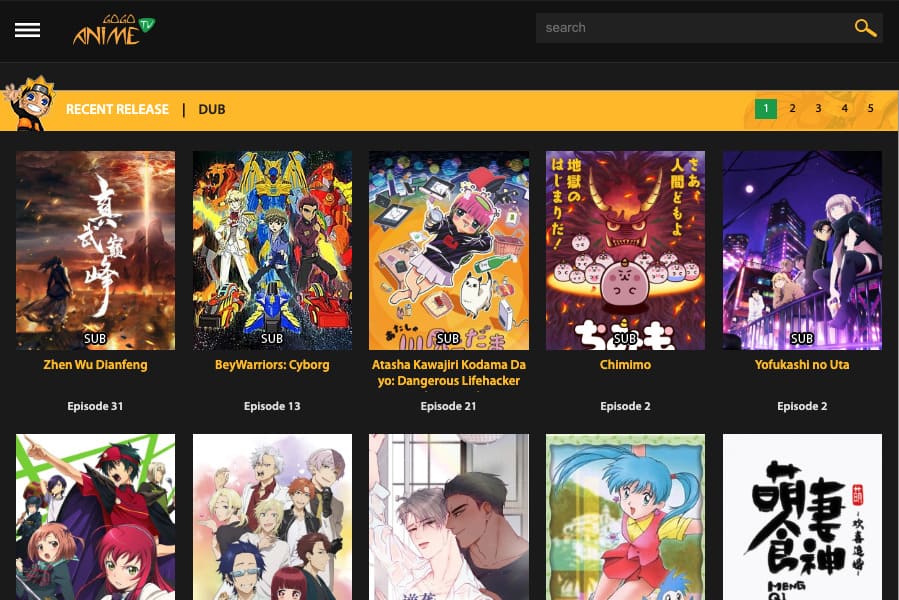Click the Naruto mascot icon
Viewport: 899px width, 600px height.
29,103
